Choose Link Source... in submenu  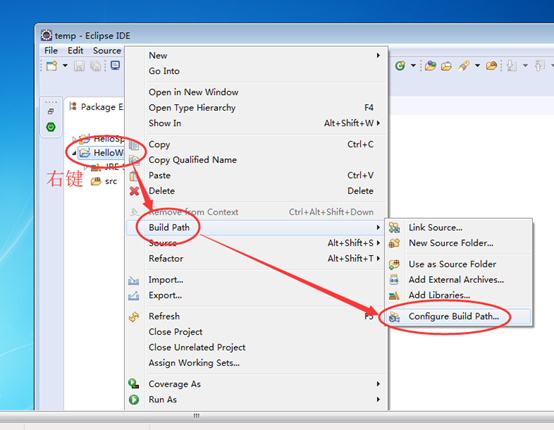coord(459,228)
